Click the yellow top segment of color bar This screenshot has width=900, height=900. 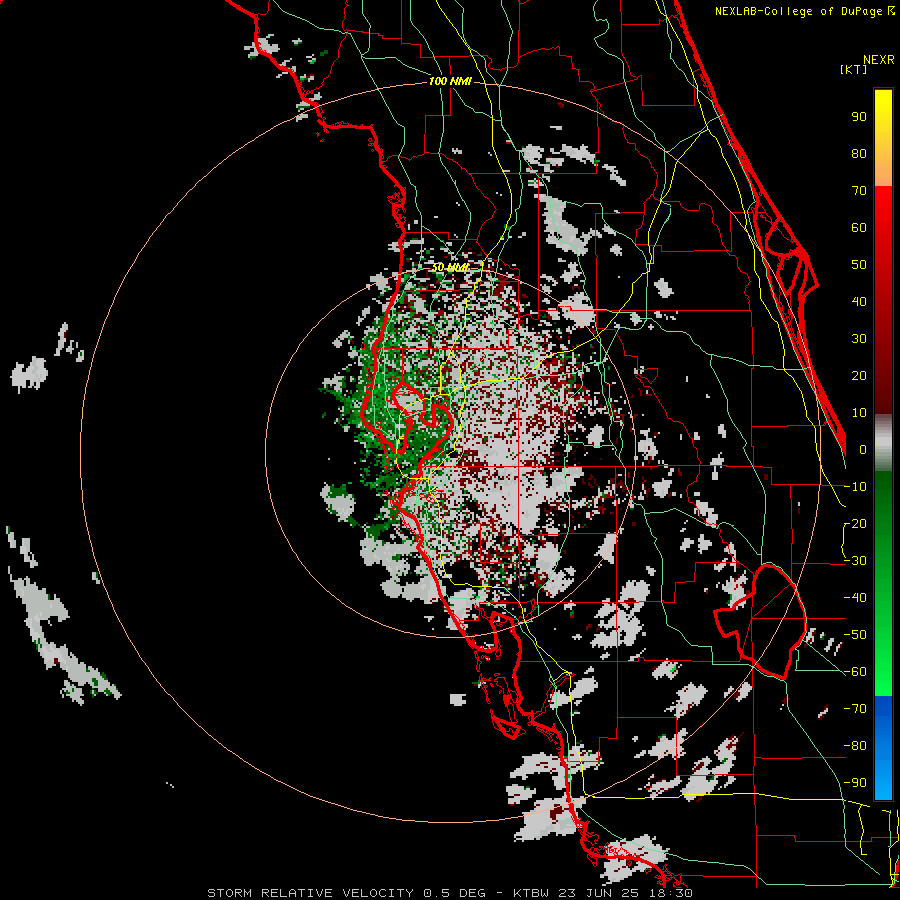point(883,138)
